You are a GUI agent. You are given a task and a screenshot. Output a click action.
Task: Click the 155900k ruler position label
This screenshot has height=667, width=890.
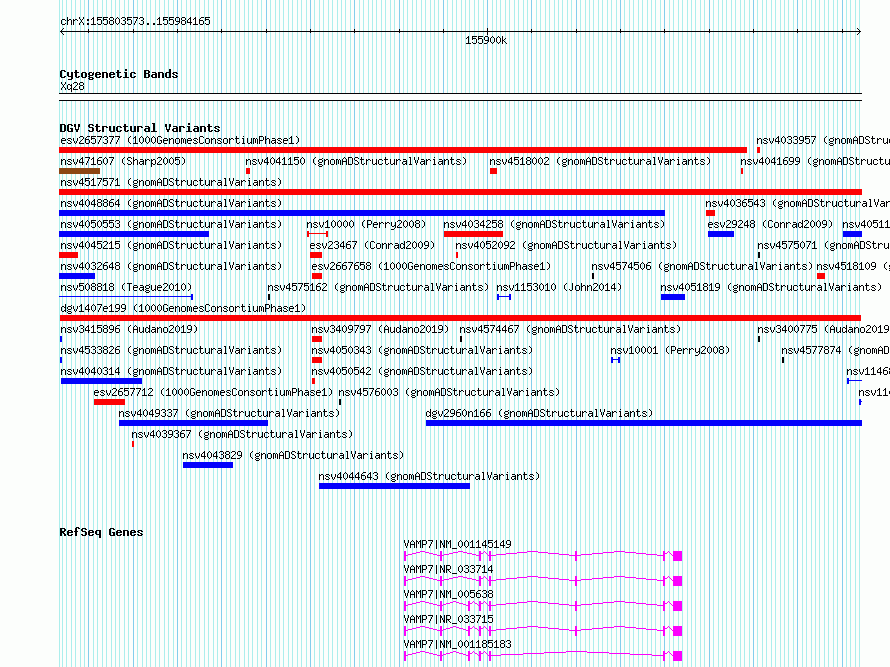pos(486,40)
